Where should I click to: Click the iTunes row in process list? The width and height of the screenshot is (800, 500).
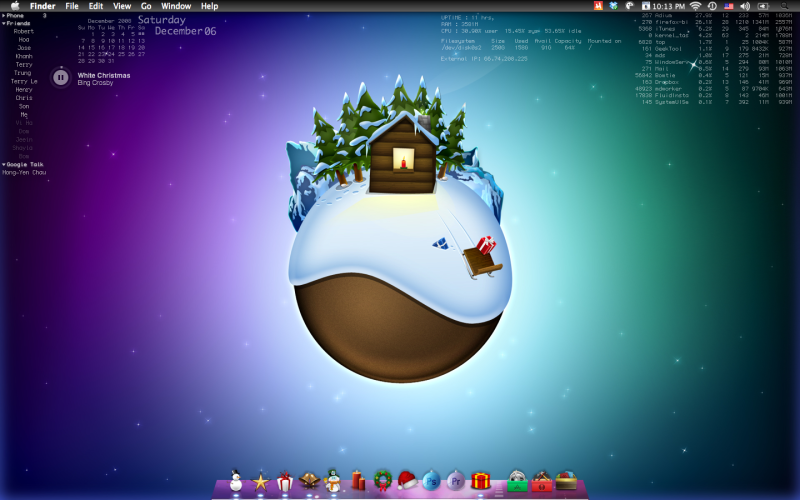pyautogui.click(x=714, y=29)
